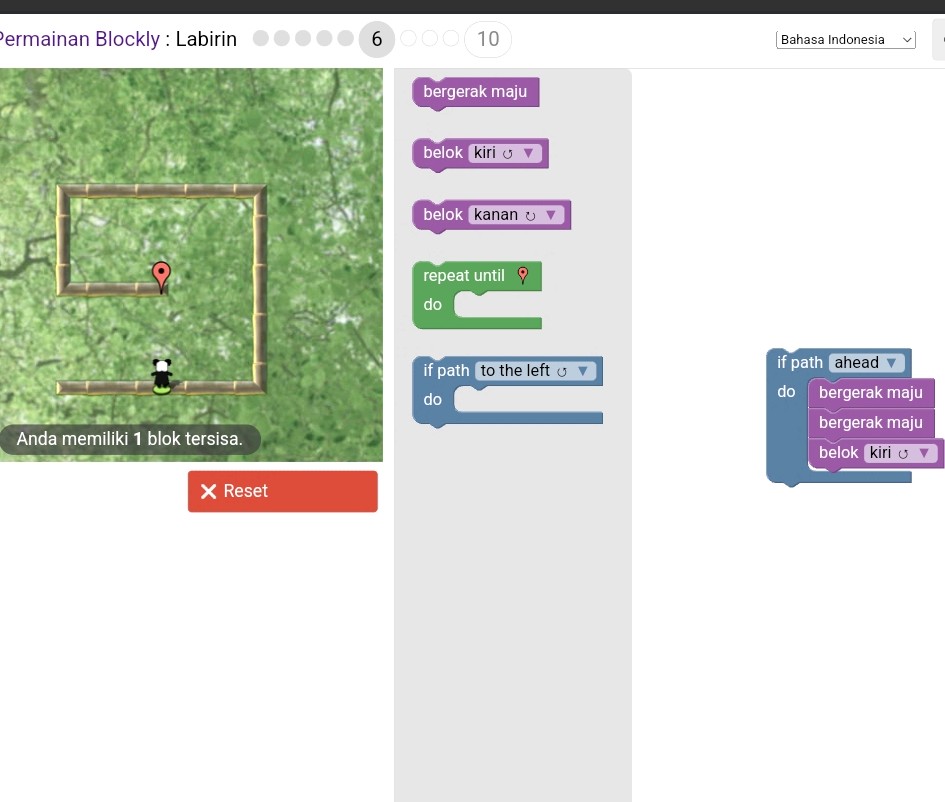Image resolution: width=945 pixels, height=802 pixels.
Task: Open the to the left direction dropdown
Action: [x=583, y=370]
